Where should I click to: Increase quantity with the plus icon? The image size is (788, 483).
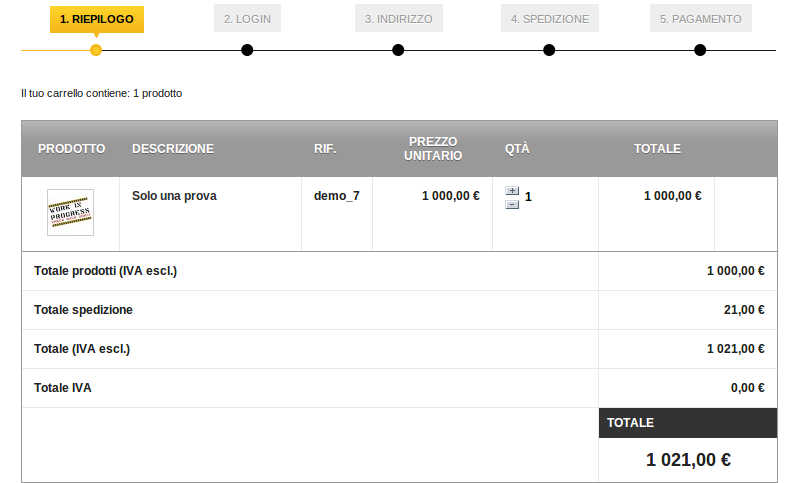click(x=512, y=190)
